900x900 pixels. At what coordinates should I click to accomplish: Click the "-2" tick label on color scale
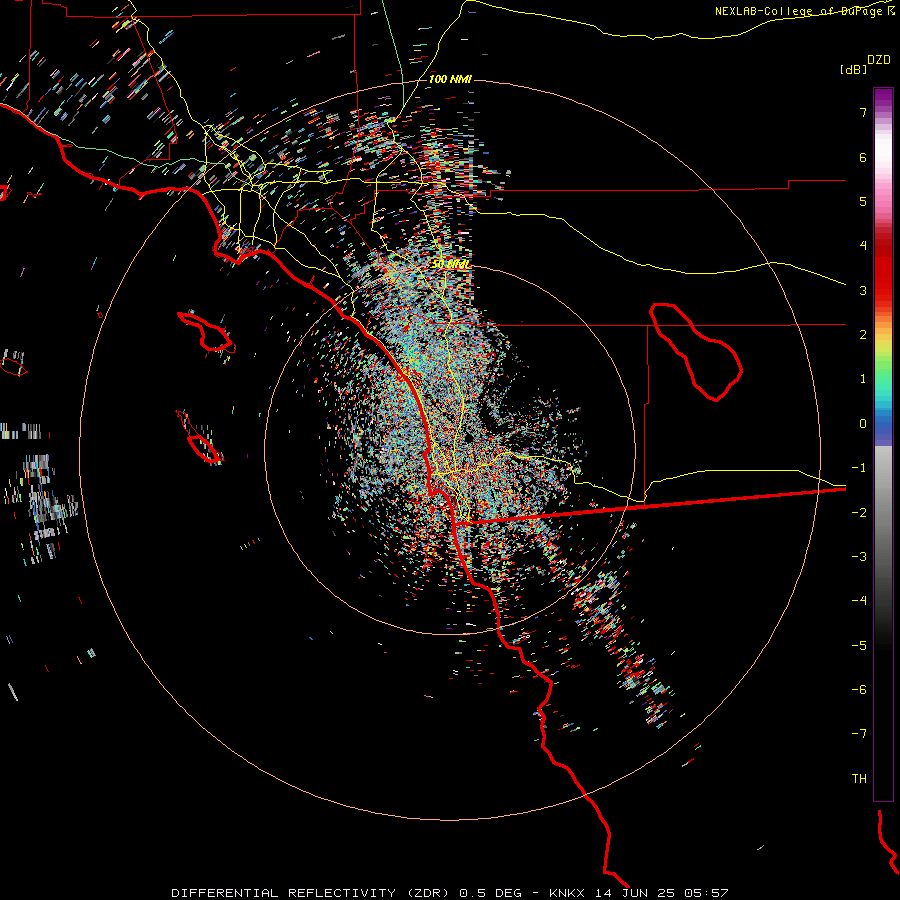(x=859, y=512)
